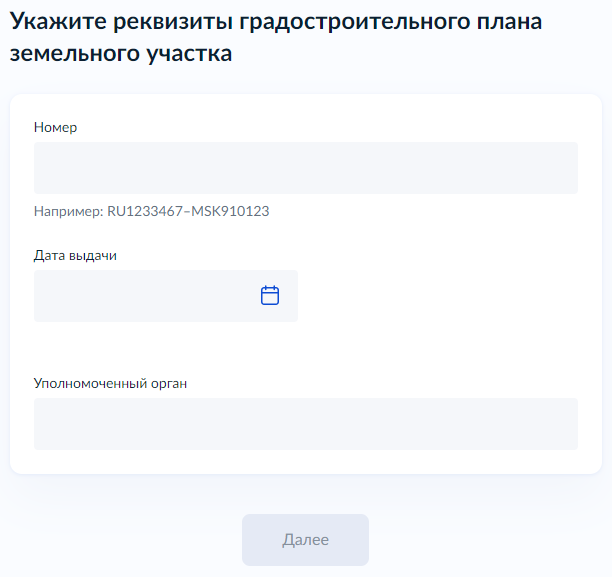Image resolution: width=612 pixels, height=577 pixels.
Task: Click the heading word участка
Action: click(x=189, y=55)
